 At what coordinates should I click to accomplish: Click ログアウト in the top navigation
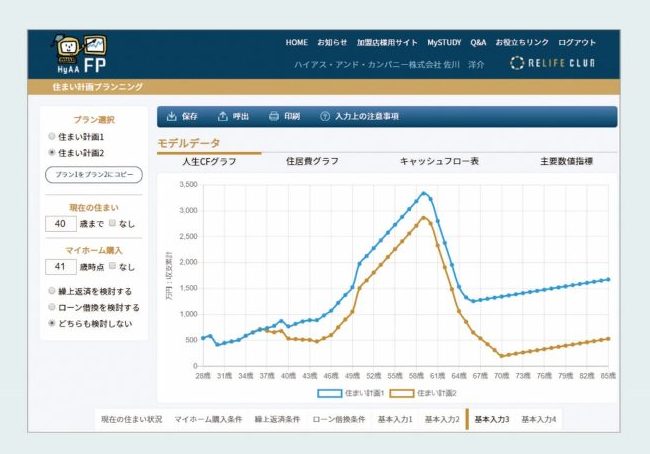pyautogui.click(x=576, y=43)
